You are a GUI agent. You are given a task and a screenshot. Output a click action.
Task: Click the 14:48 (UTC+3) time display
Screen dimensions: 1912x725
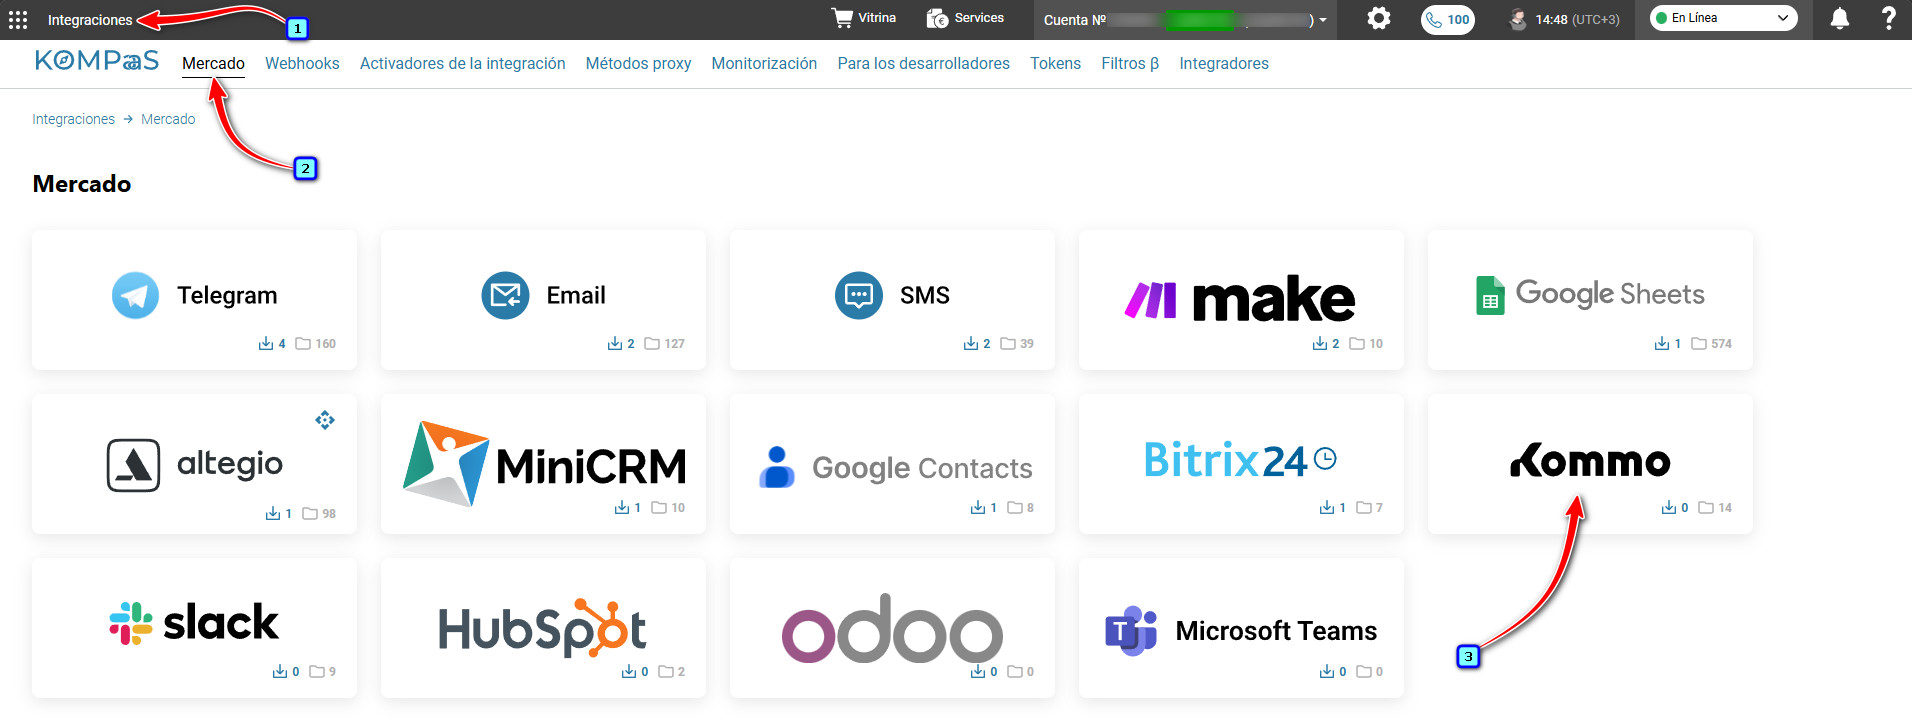tap(1577, 19)
